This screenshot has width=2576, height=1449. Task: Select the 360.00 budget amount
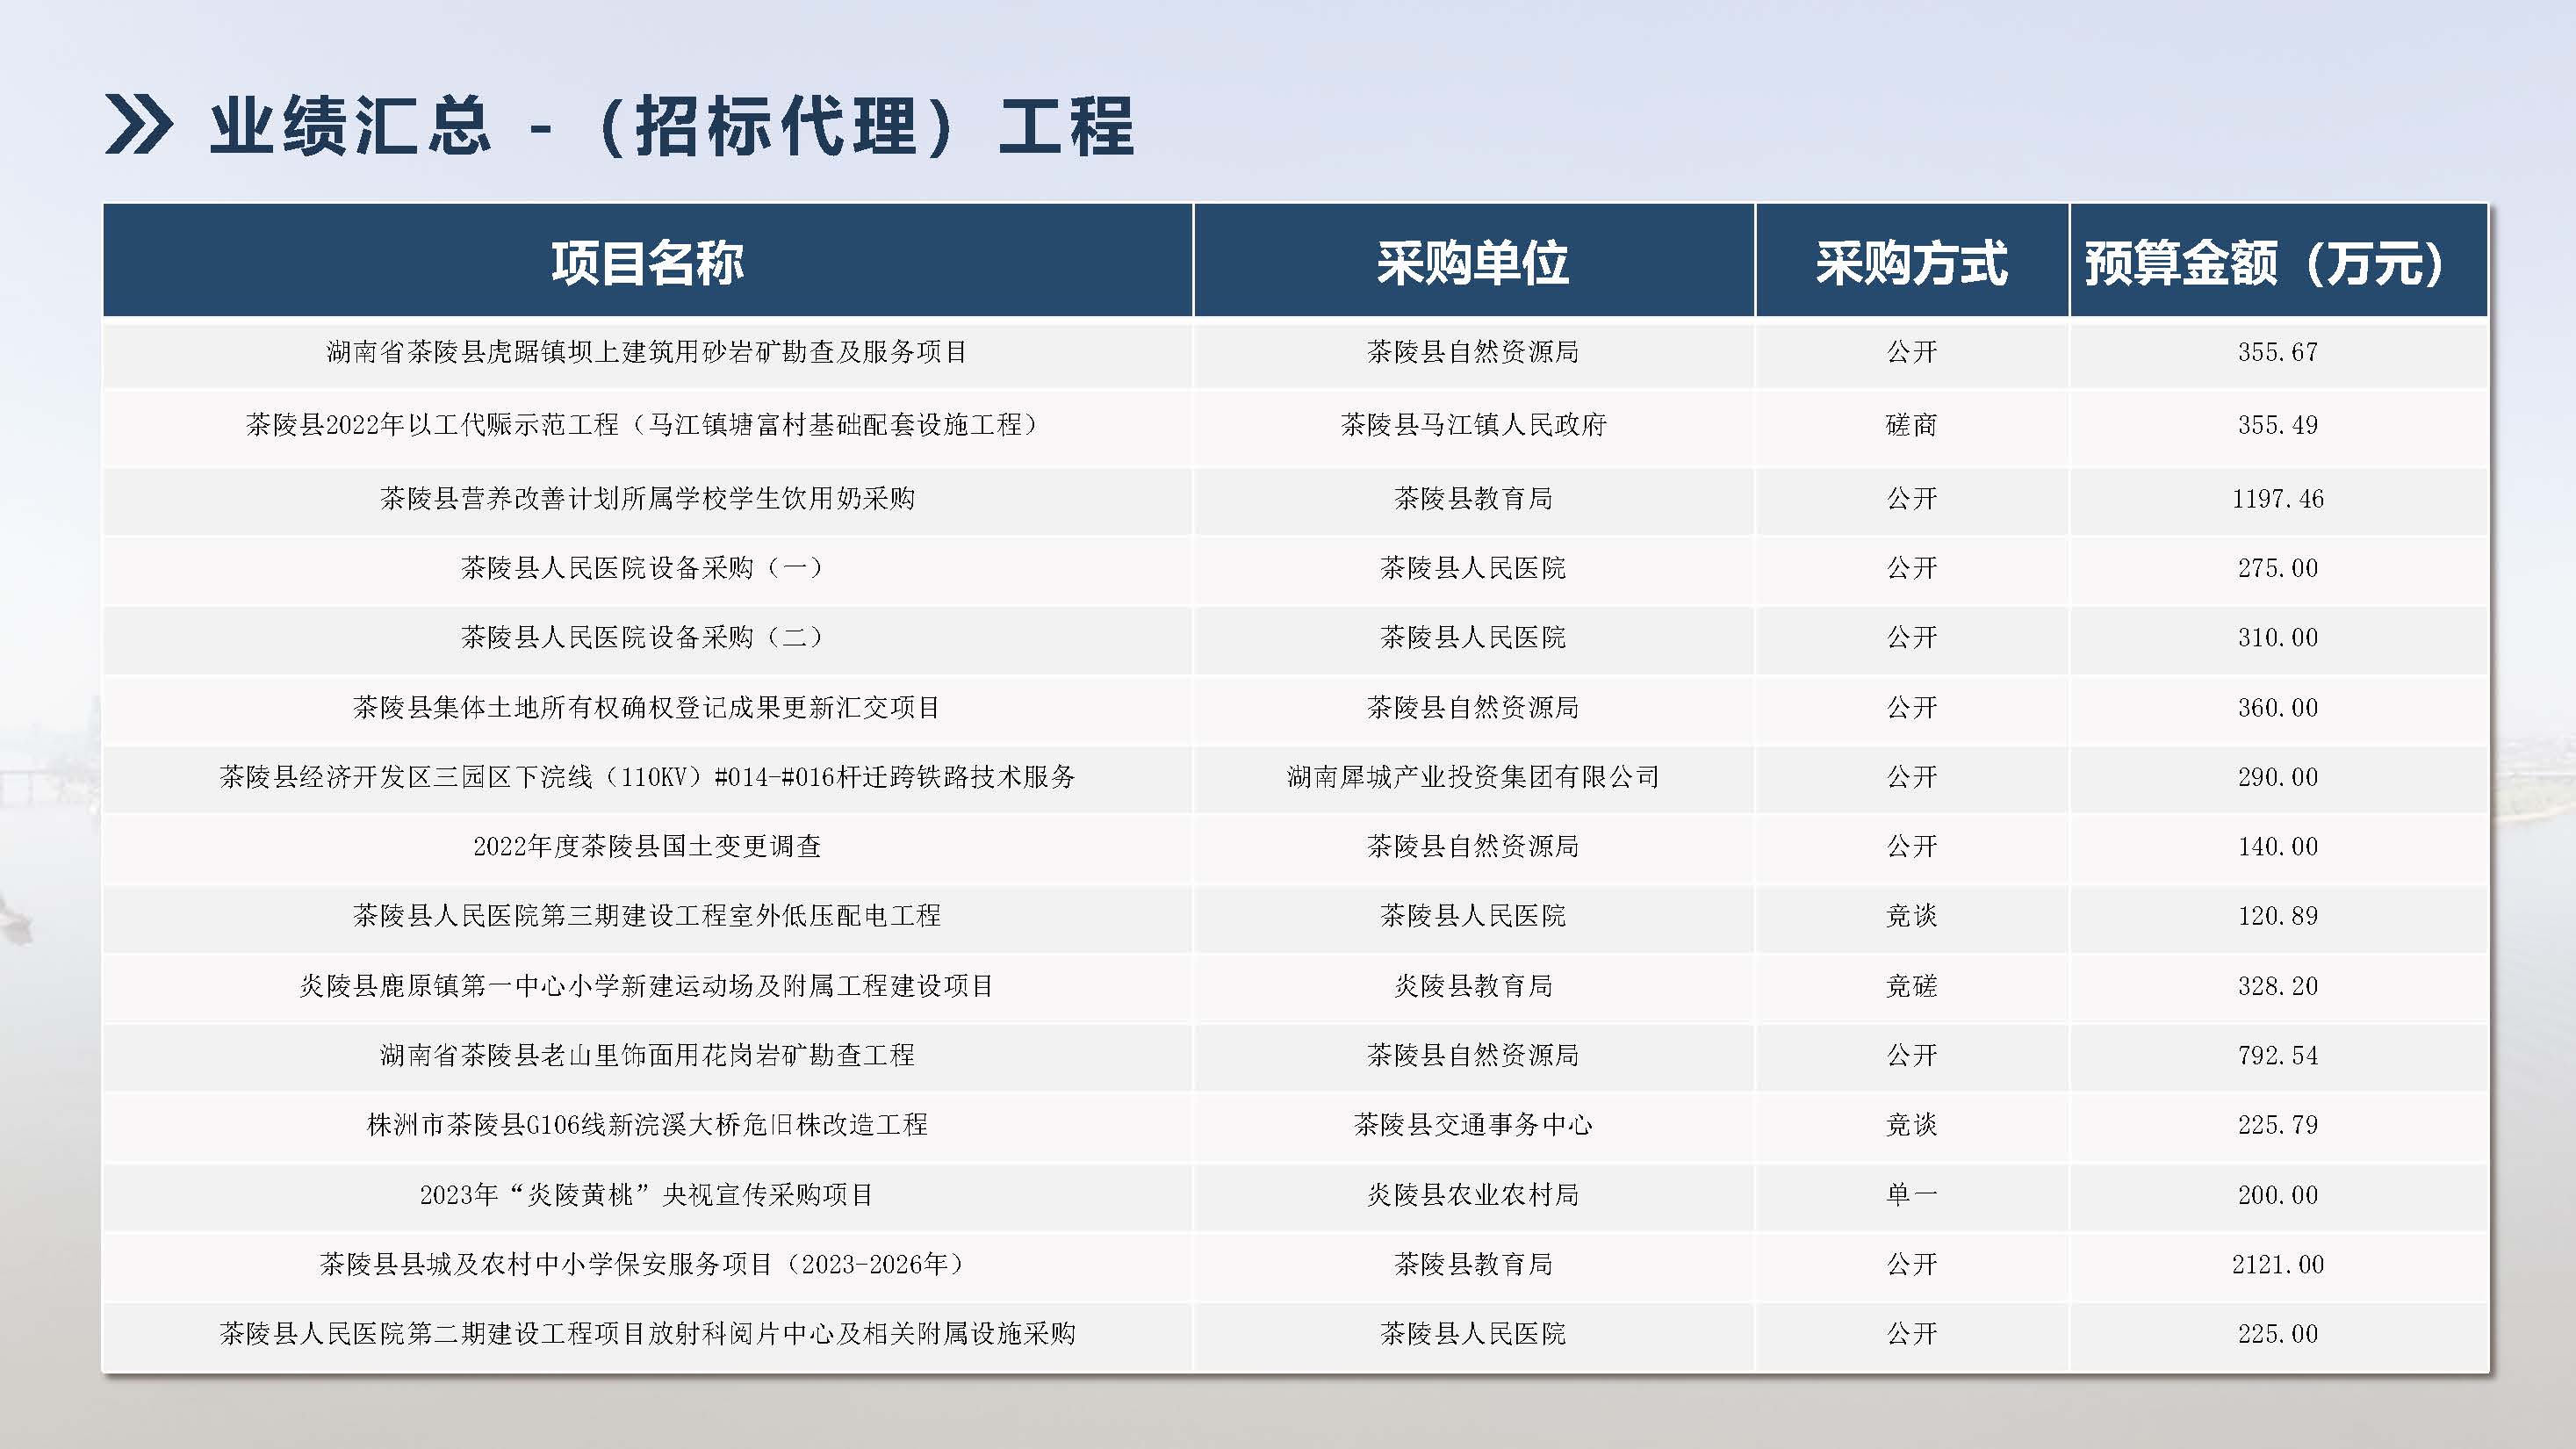[2277, 707]
